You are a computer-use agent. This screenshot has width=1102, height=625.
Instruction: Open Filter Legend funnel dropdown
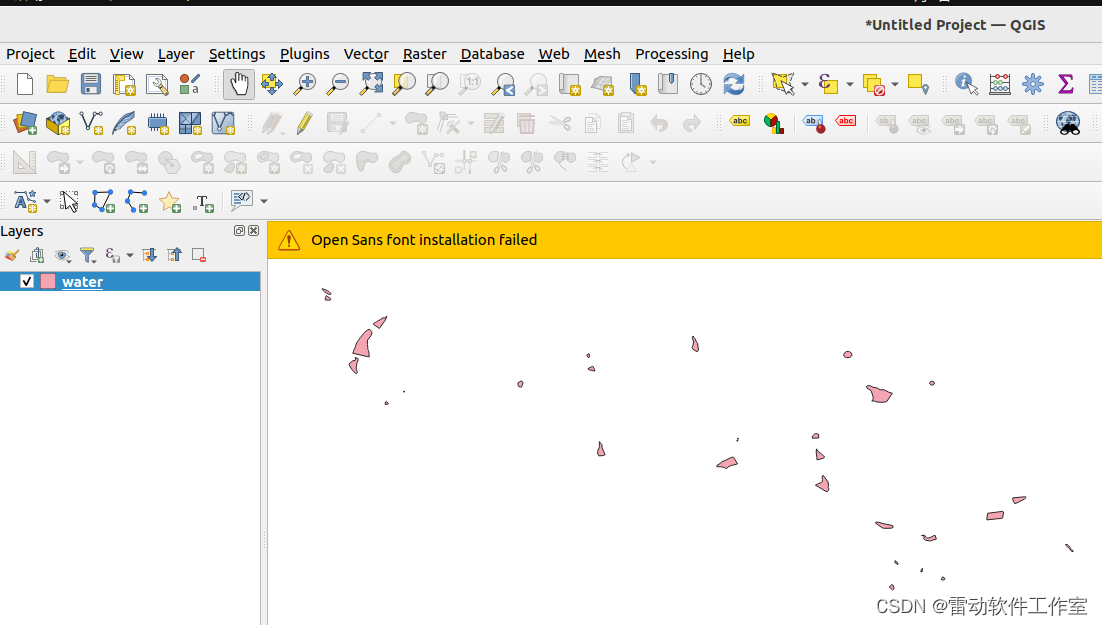point(87,255)
